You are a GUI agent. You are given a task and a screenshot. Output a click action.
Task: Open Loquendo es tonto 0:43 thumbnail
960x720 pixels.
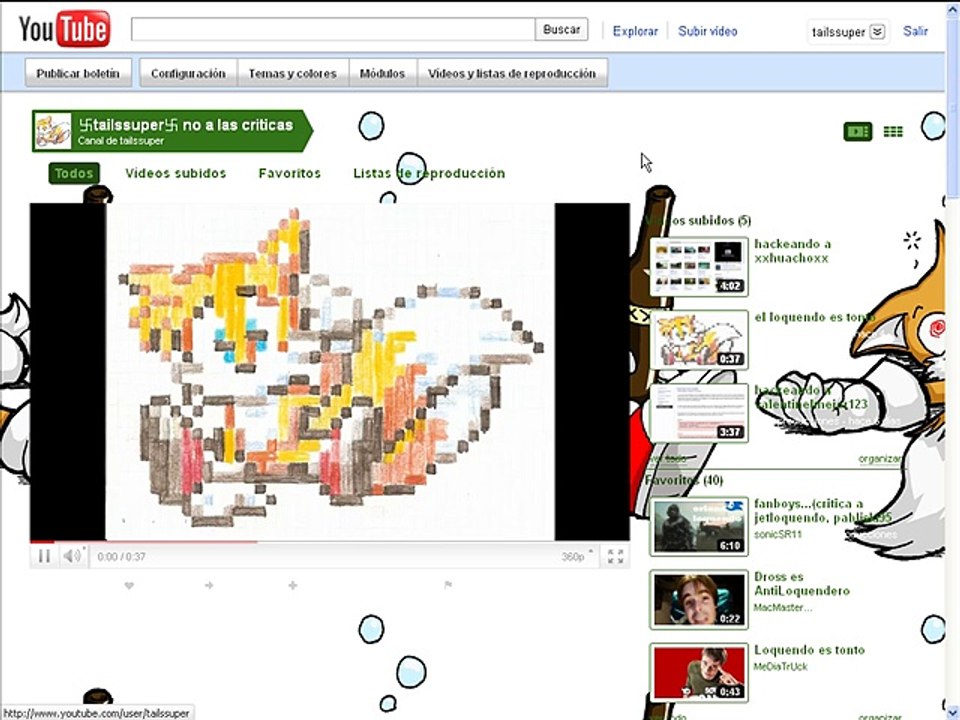699,672
